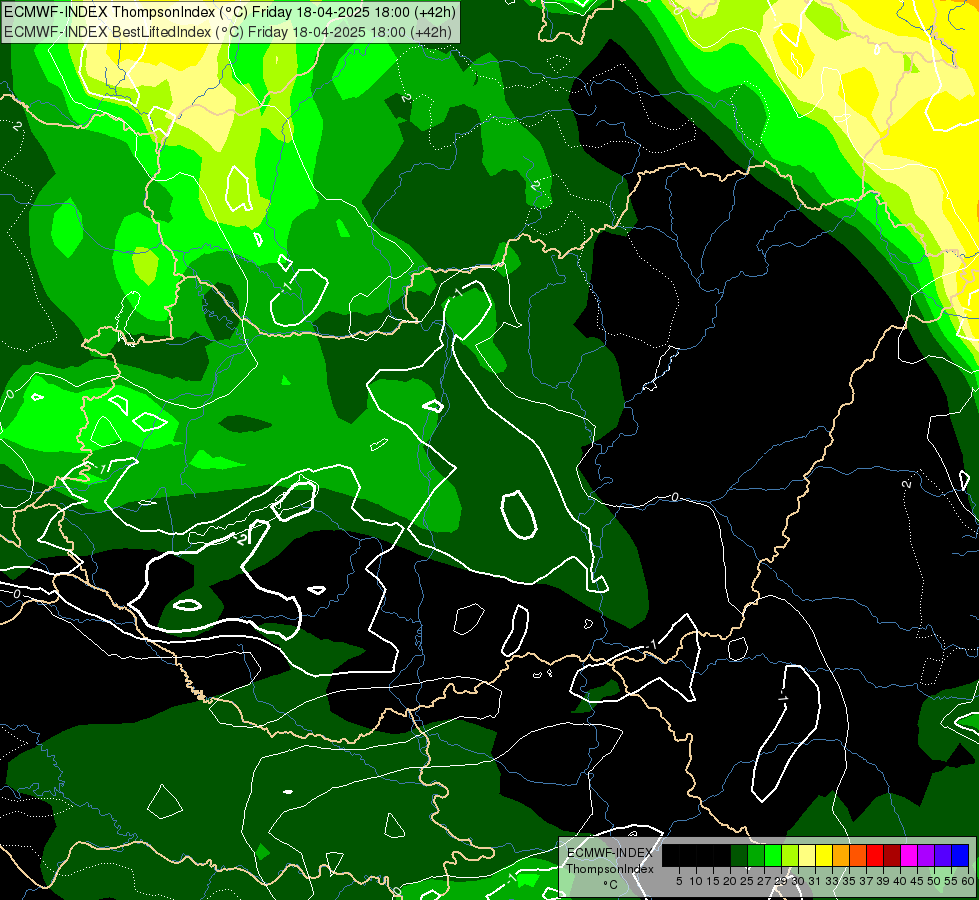
Task: Click the °C unit label in legend
Action: (x=610, y=885)
